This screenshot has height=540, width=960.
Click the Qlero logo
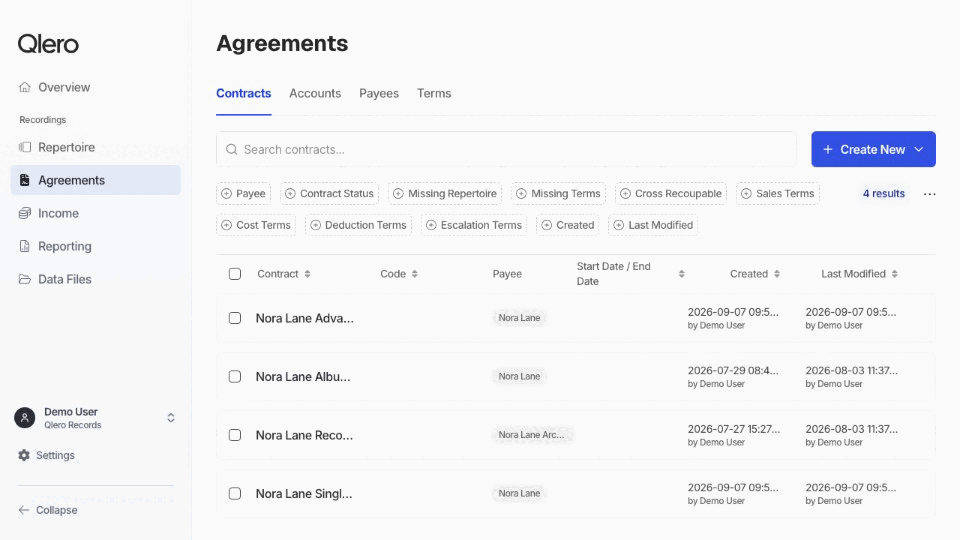[x=48, y=43]
